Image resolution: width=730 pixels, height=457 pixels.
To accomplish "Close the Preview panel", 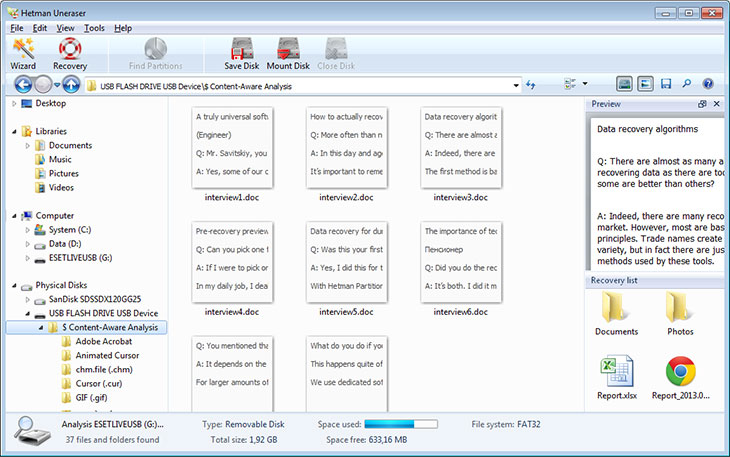I will coord(716,104).
